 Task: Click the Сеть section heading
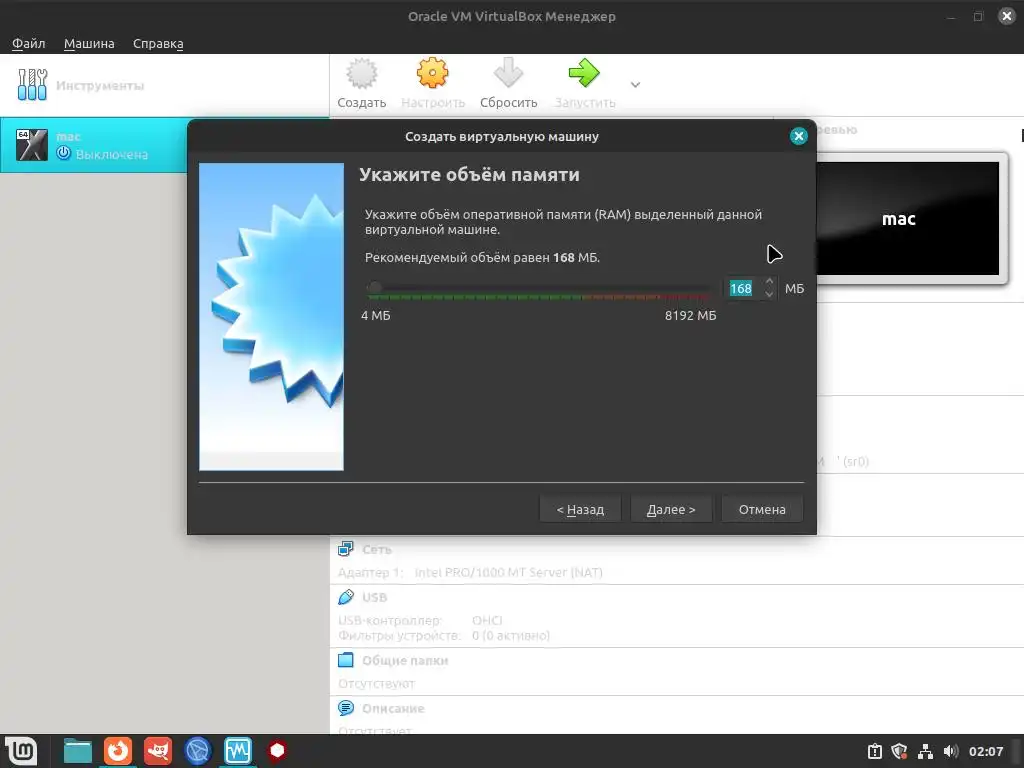377,549
